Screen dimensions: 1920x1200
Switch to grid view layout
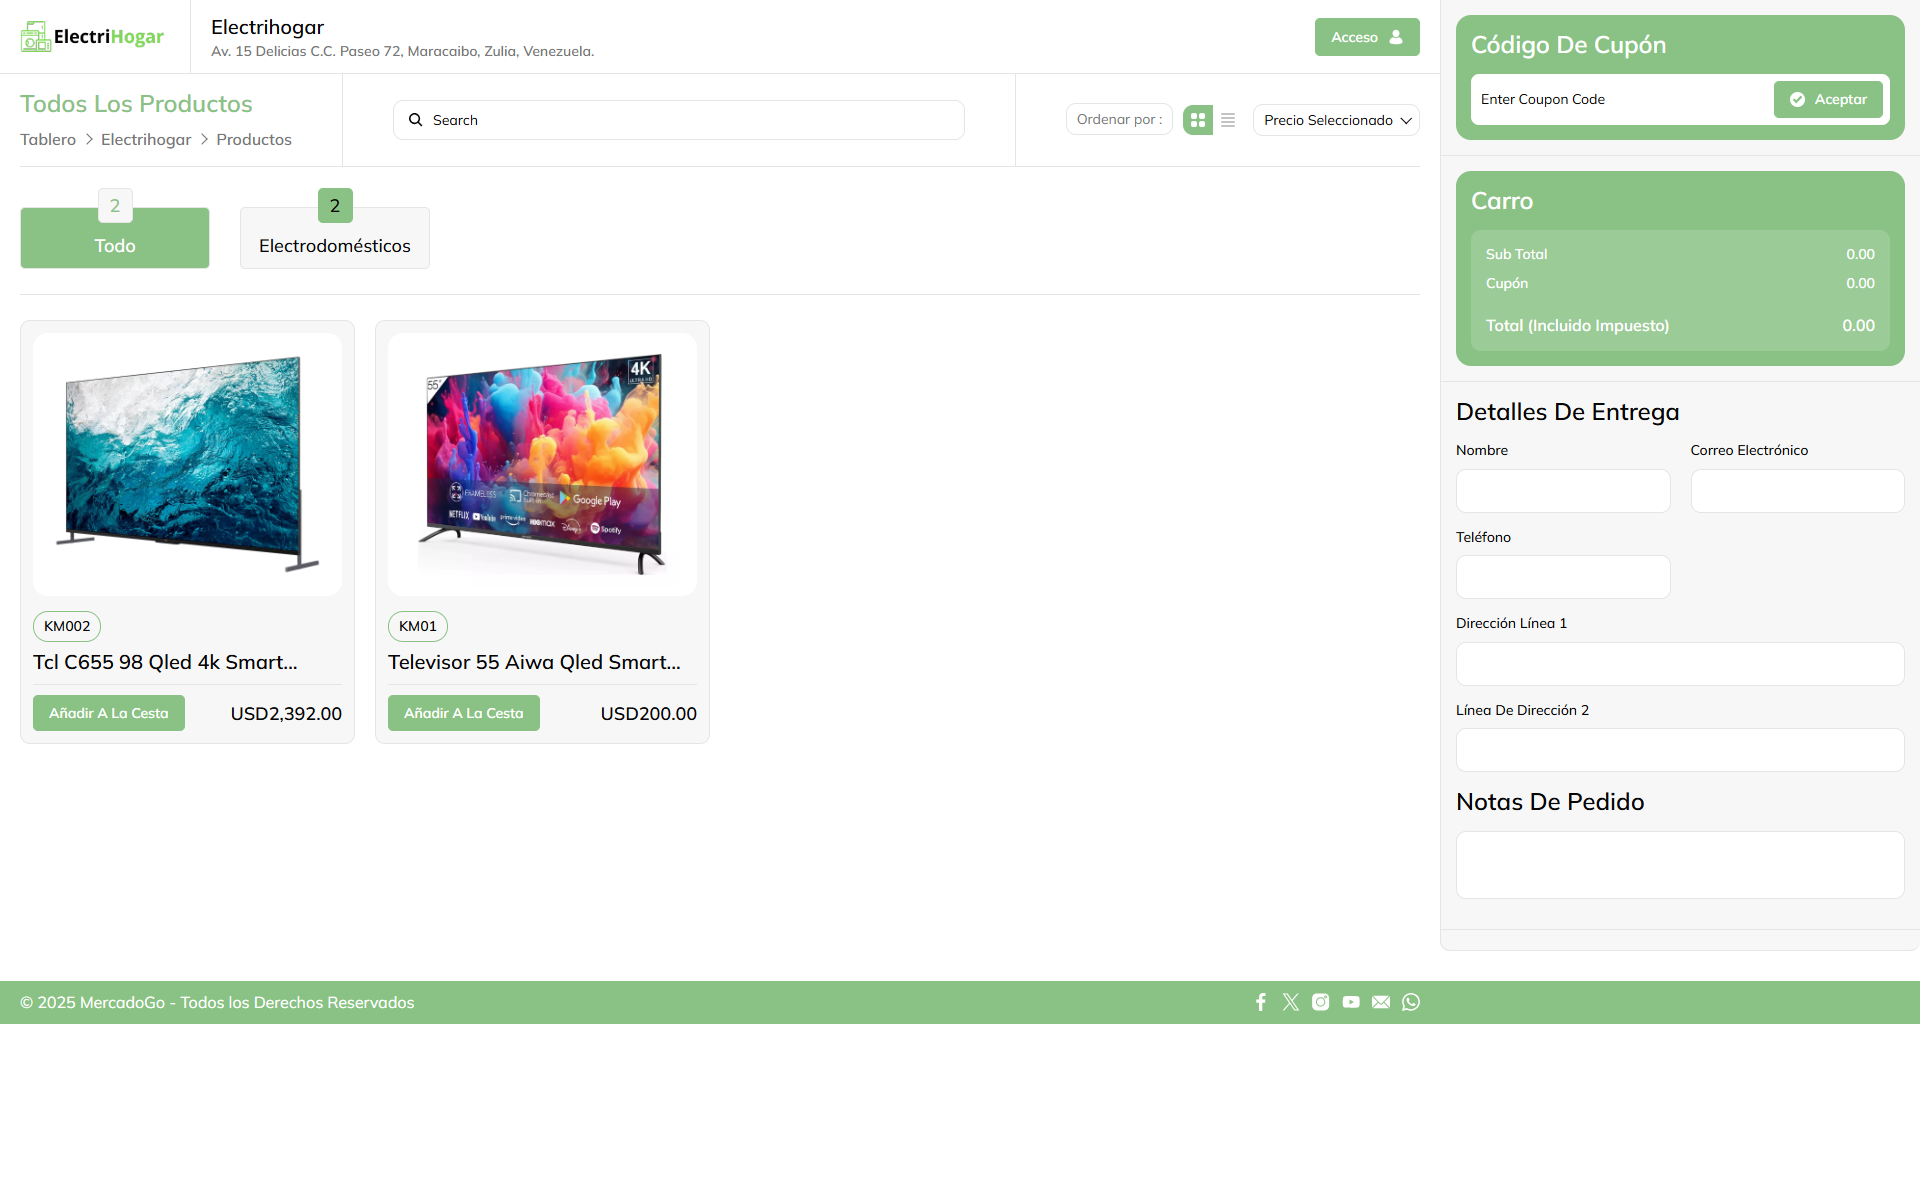click(x=1198, y=120)
